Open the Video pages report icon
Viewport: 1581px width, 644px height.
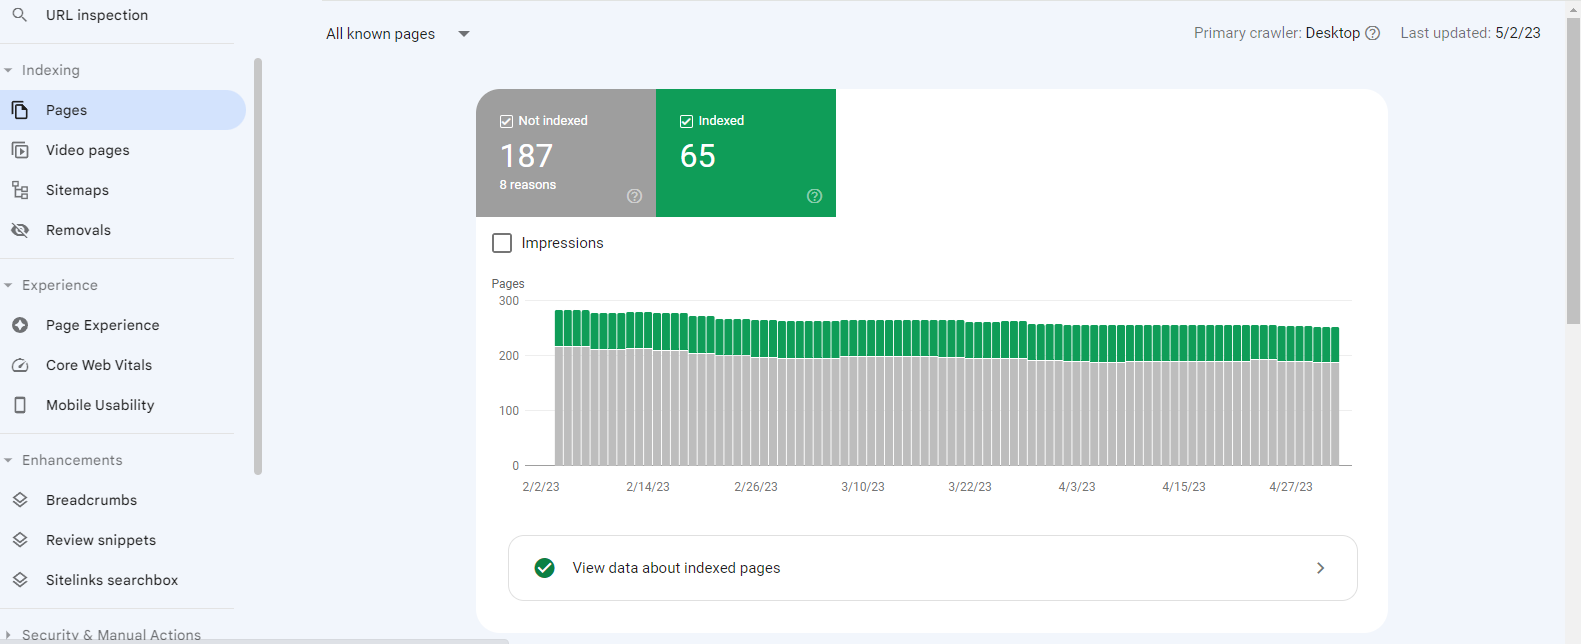coord(20,150)
